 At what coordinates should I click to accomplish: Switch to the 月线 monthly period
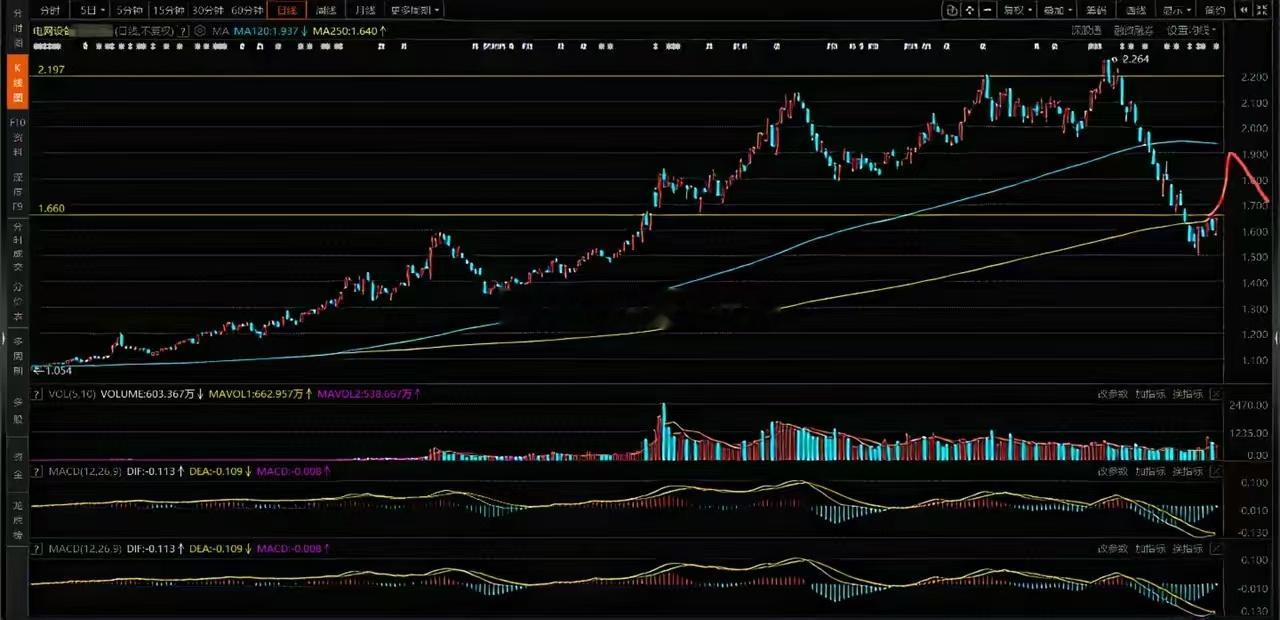point(364,10)
